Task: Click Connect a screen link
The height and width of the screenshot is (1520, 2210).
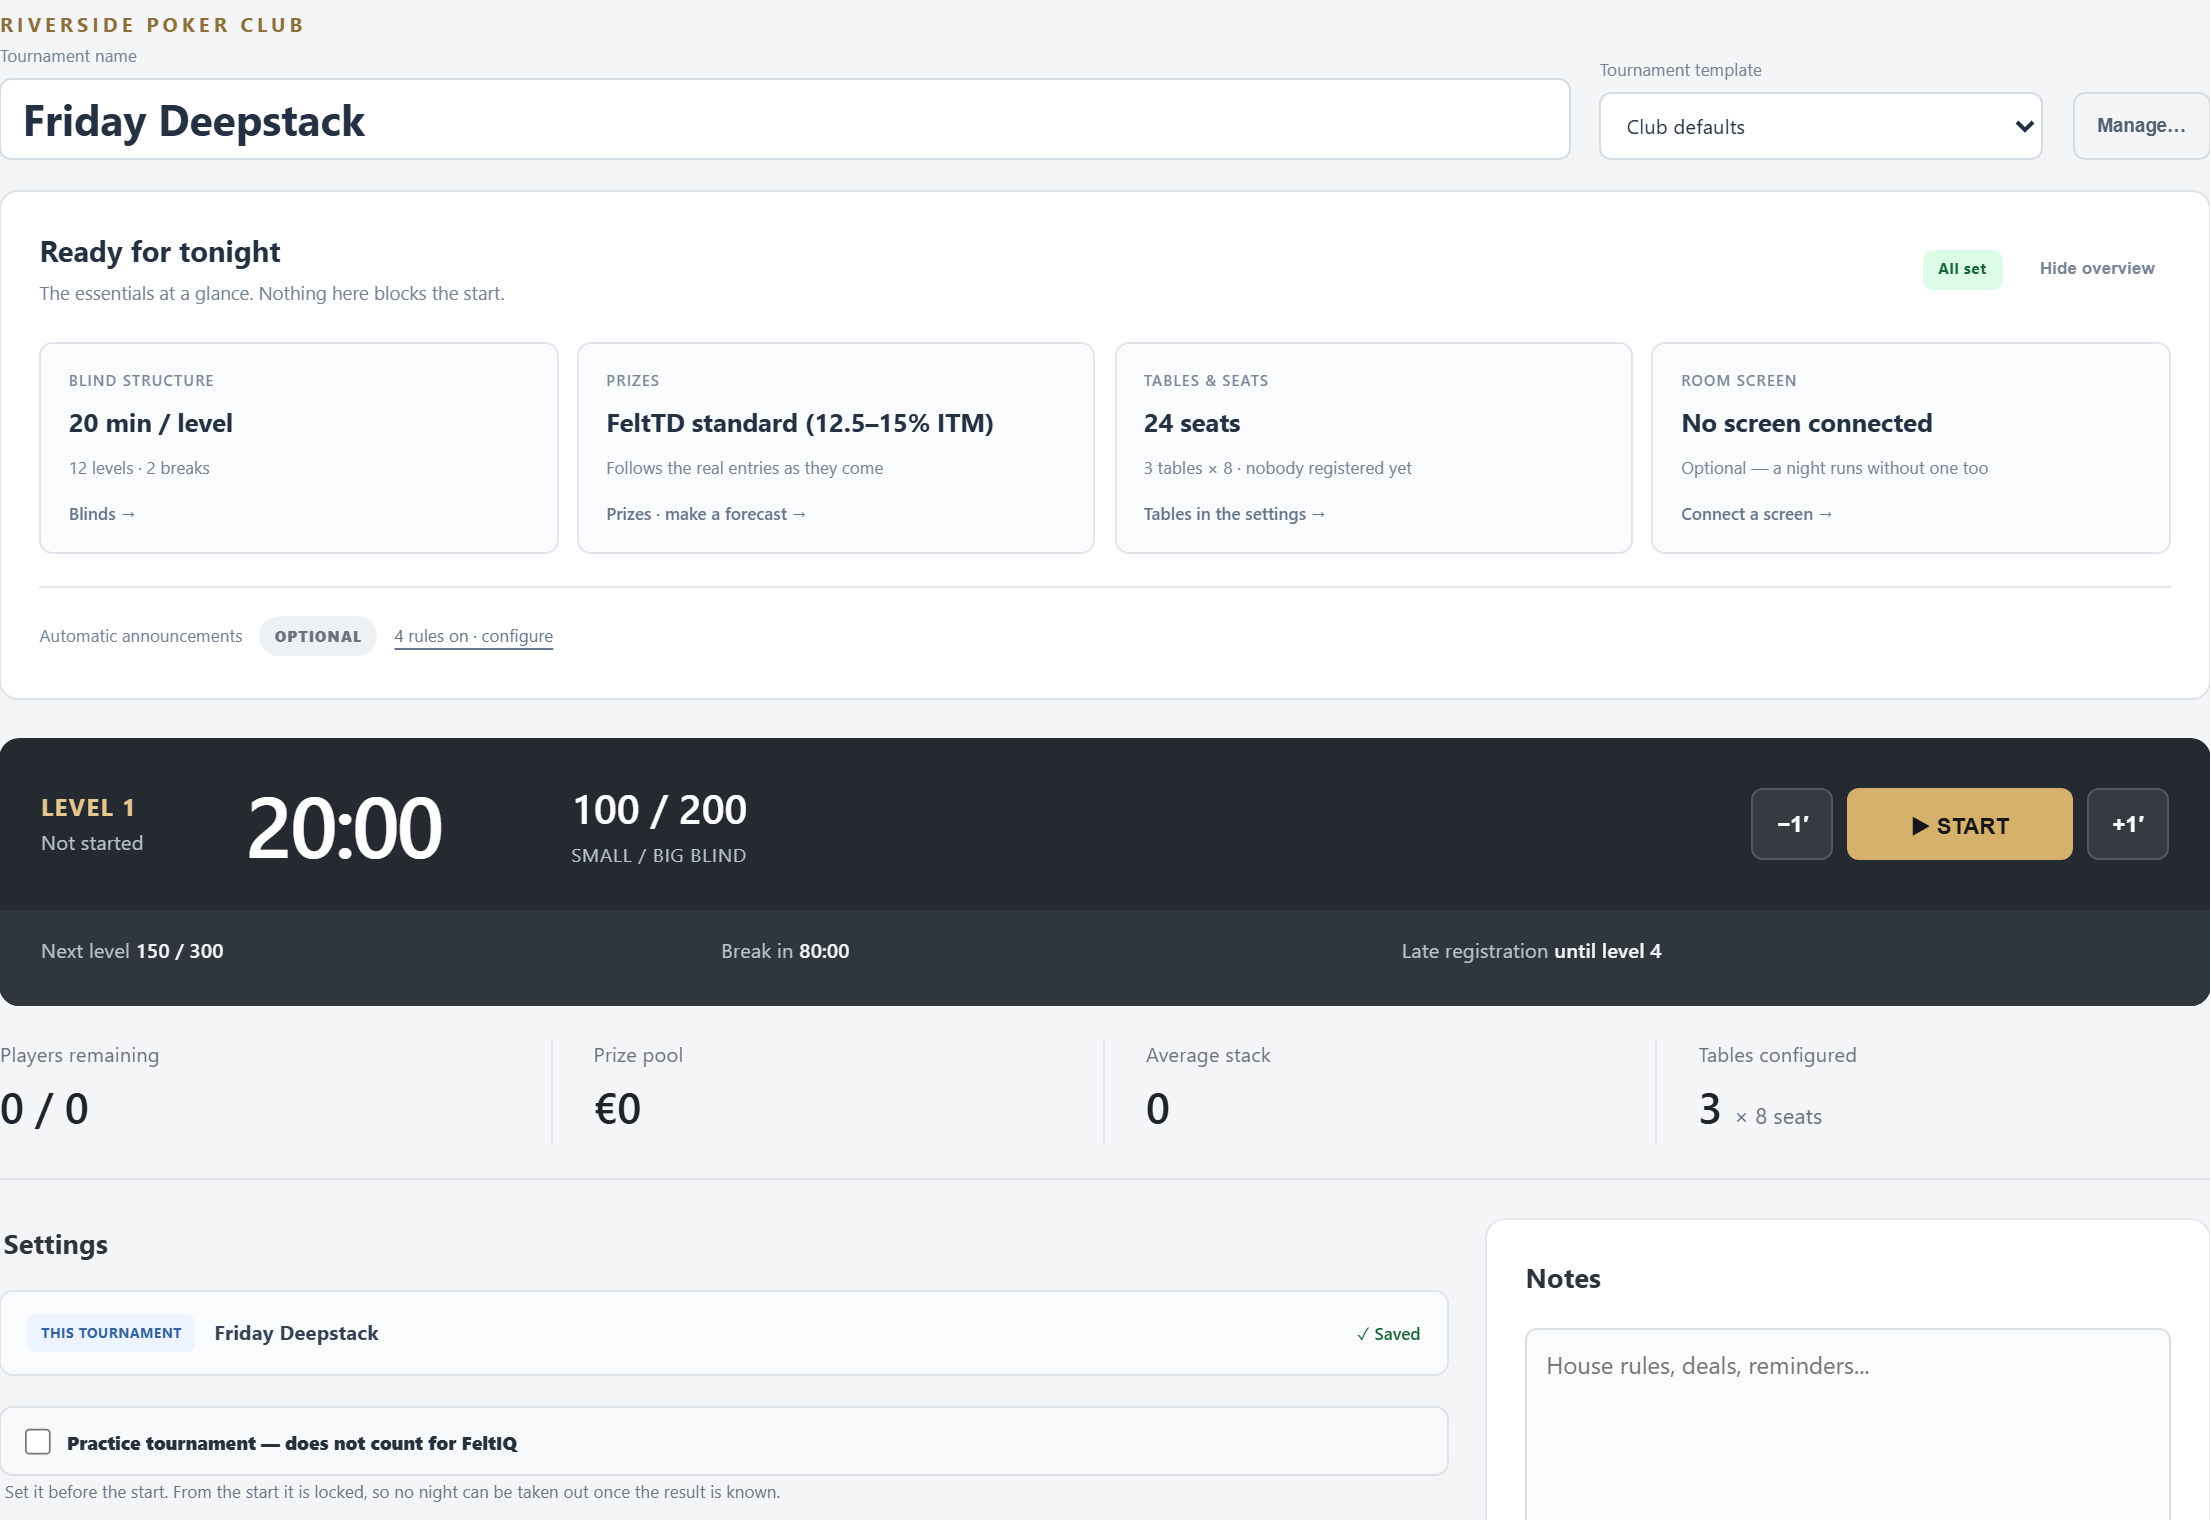Action: [1756, 514]
